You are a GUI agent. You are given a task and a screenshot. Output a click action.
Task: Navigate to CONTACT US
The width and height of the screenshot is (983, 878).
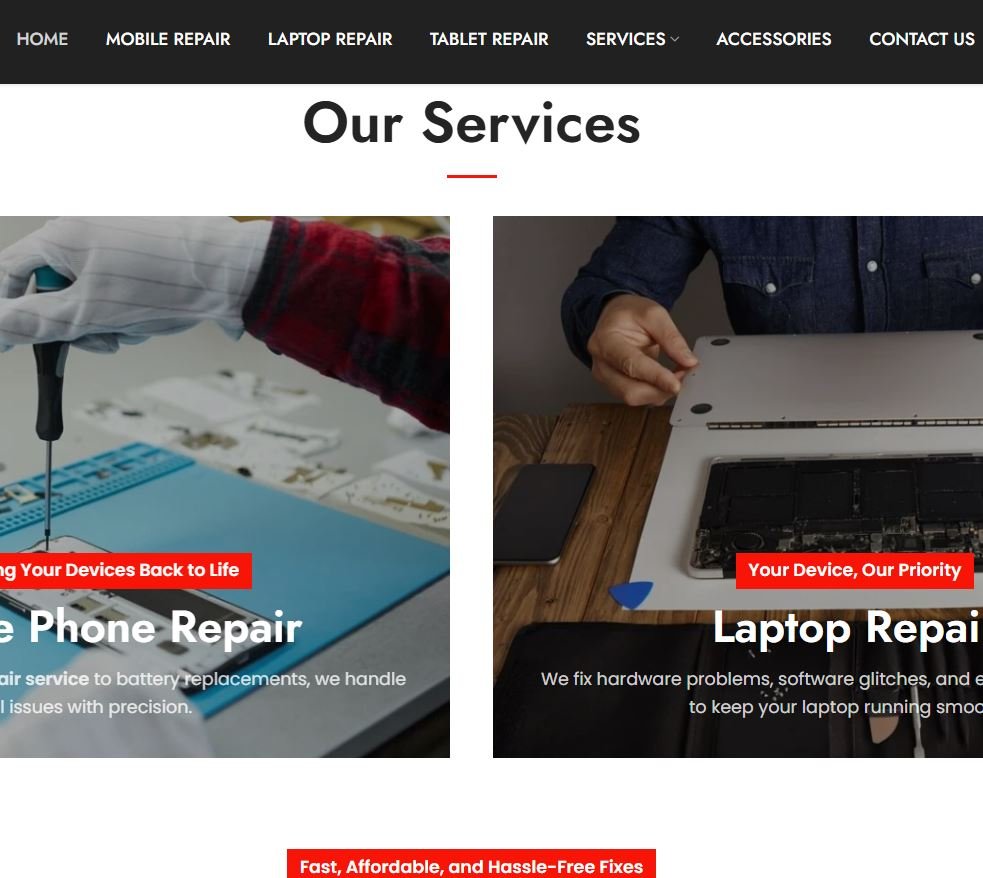click(922, 39)
